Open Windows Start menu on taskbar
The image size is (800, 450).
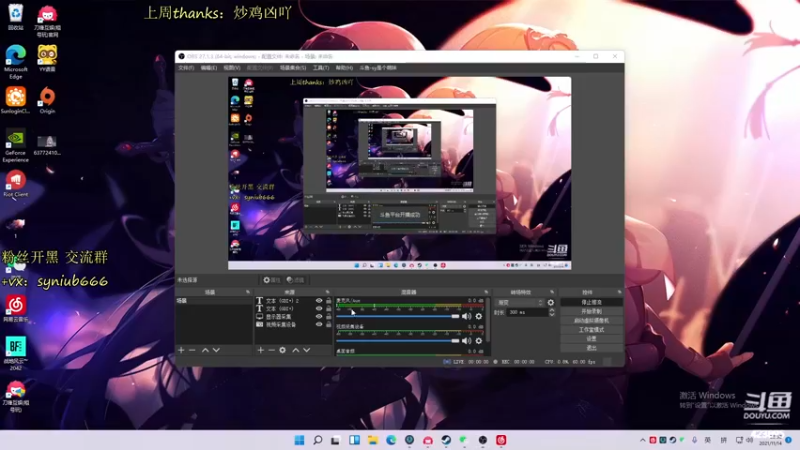tap(299, 440)
